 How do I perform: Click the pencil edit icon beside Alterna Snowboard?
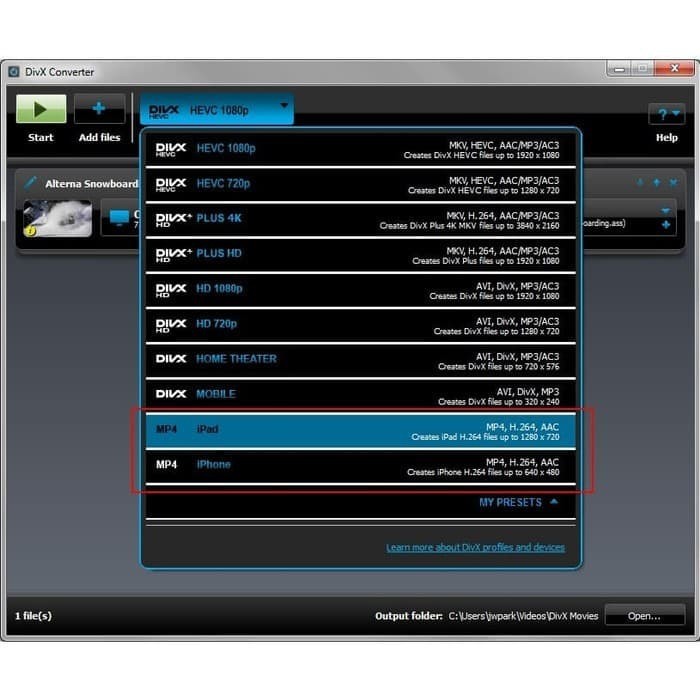click(x=30, y=183)
